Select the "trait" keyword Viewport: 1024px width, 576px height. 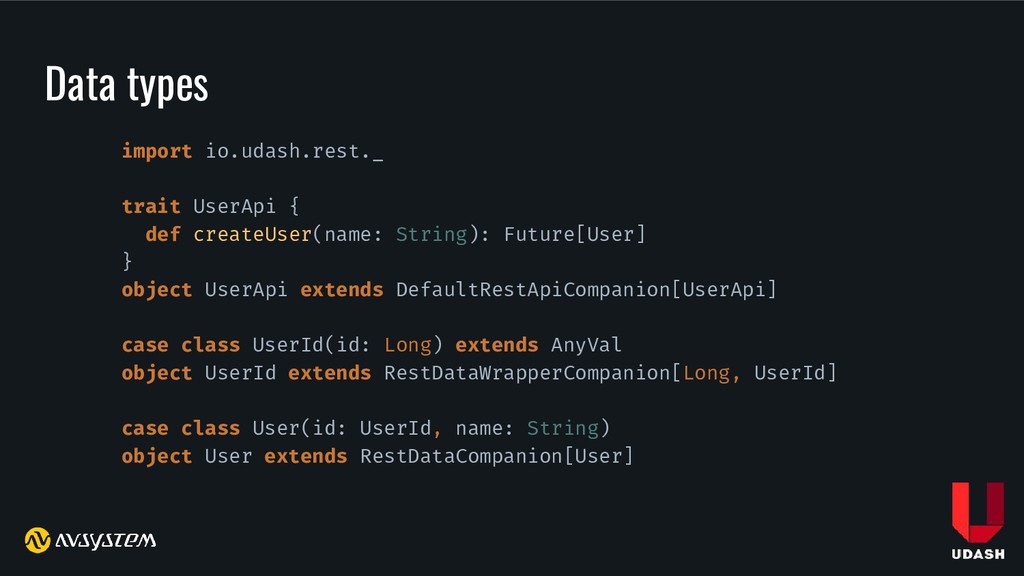[150, 206]
